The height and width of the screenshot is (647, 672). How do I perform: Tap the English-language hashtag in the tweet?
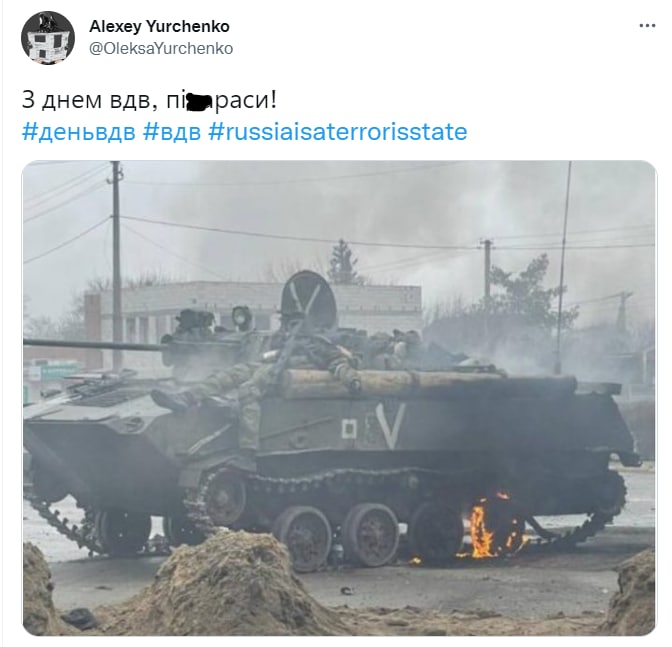pos(337,132)
